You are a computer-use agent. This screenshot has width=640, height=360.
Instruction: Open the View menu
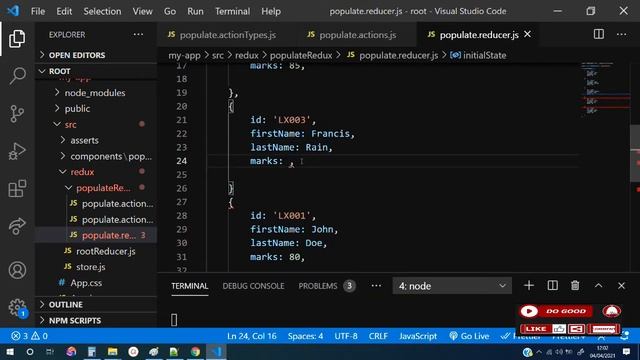(x=142, y=11)
